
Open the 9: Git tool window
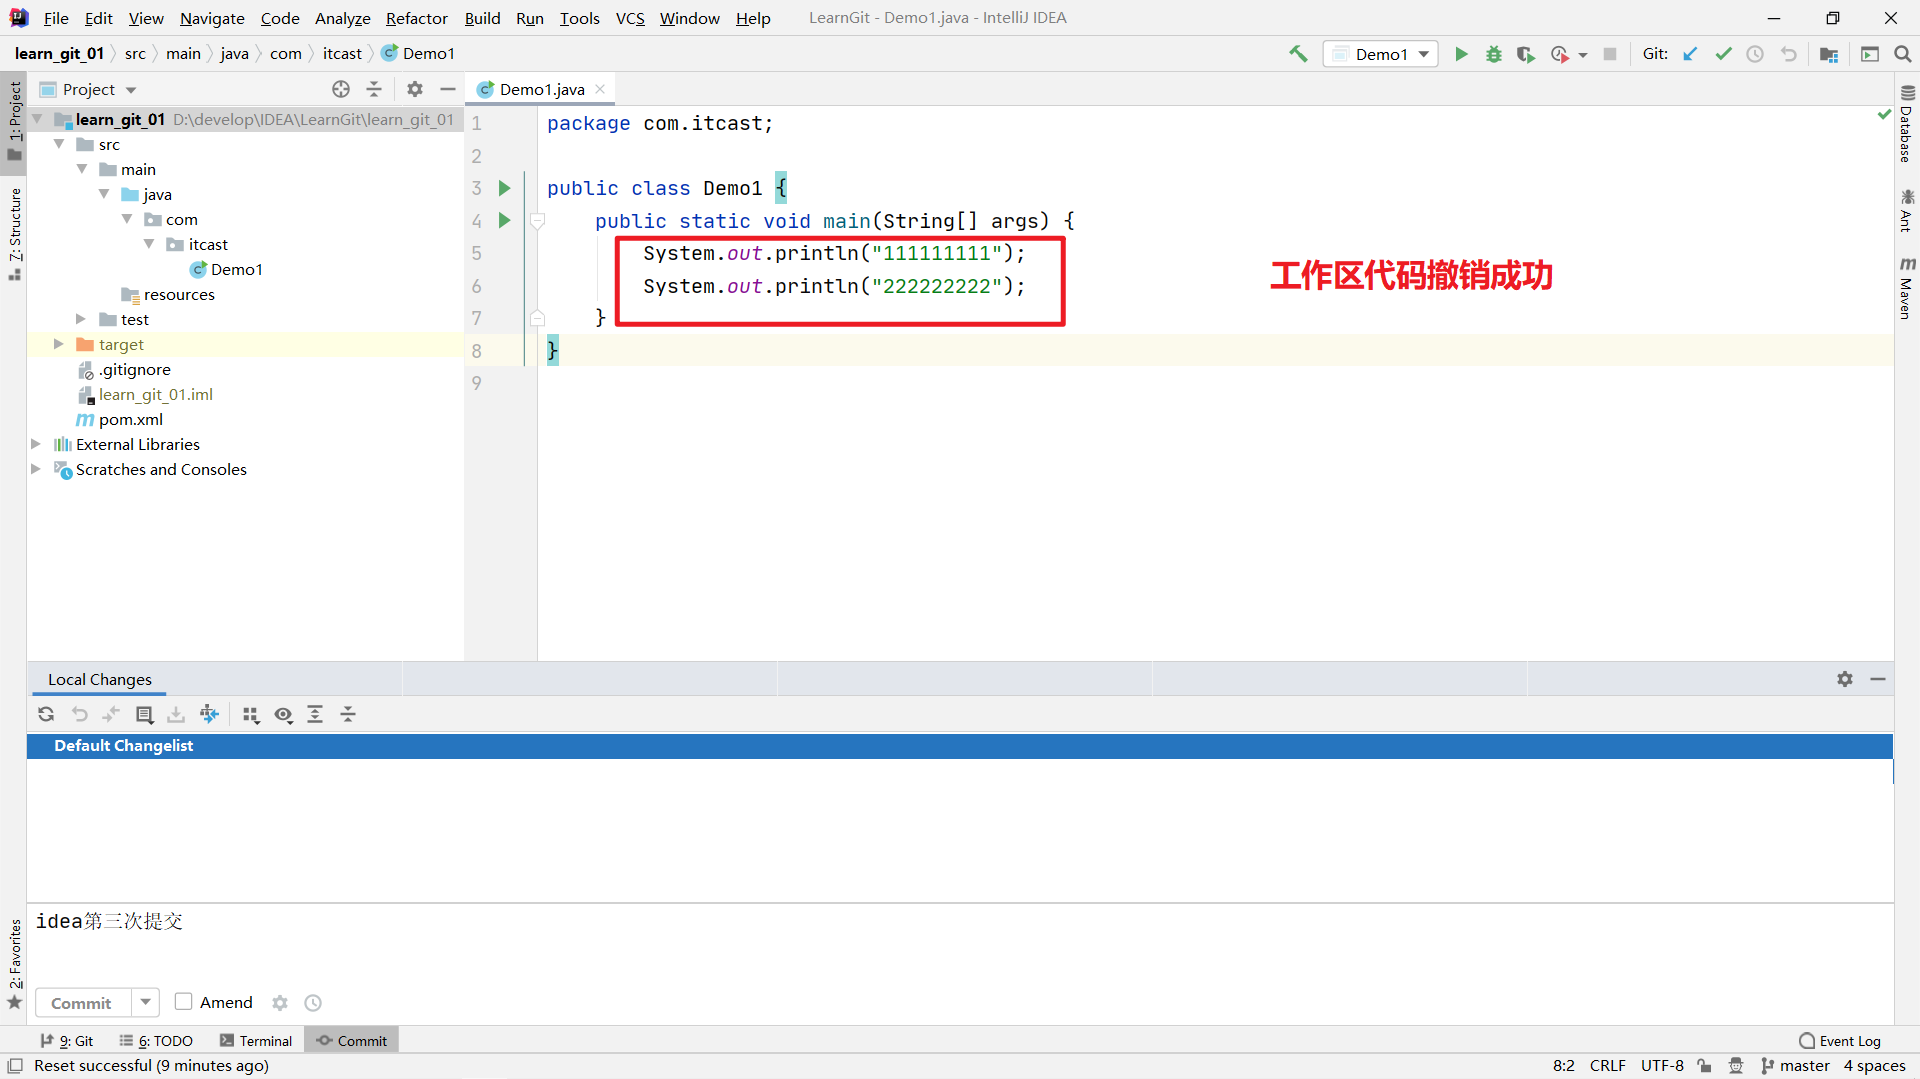(x=67, y=1041)
